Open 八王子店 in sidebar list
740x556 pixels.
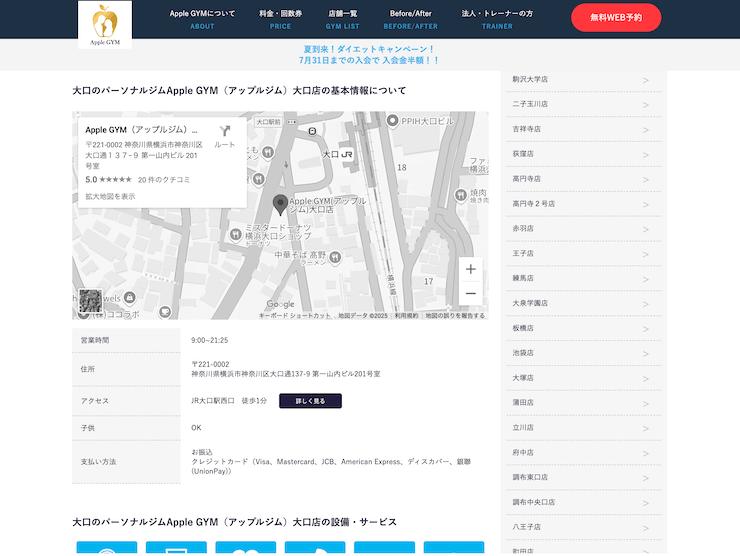[584, 527]
